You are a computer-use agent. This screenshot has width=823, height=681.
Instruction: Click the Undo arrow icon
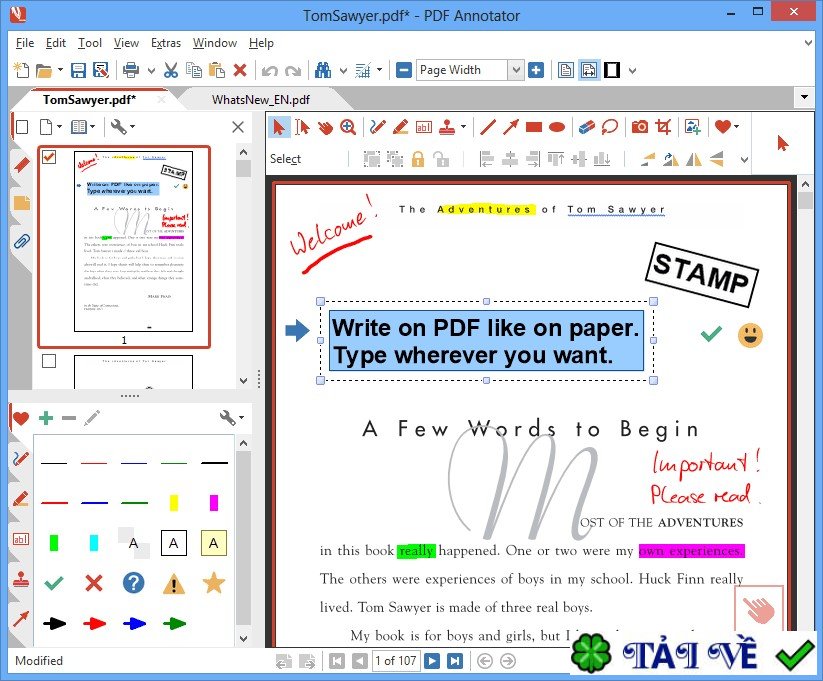pos(269,70)
